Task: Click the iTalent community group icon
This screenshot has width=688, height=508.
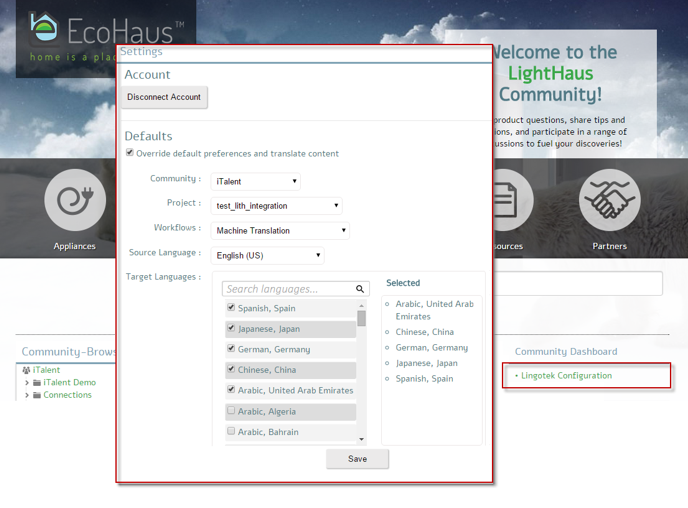Action: coord(26,370)
